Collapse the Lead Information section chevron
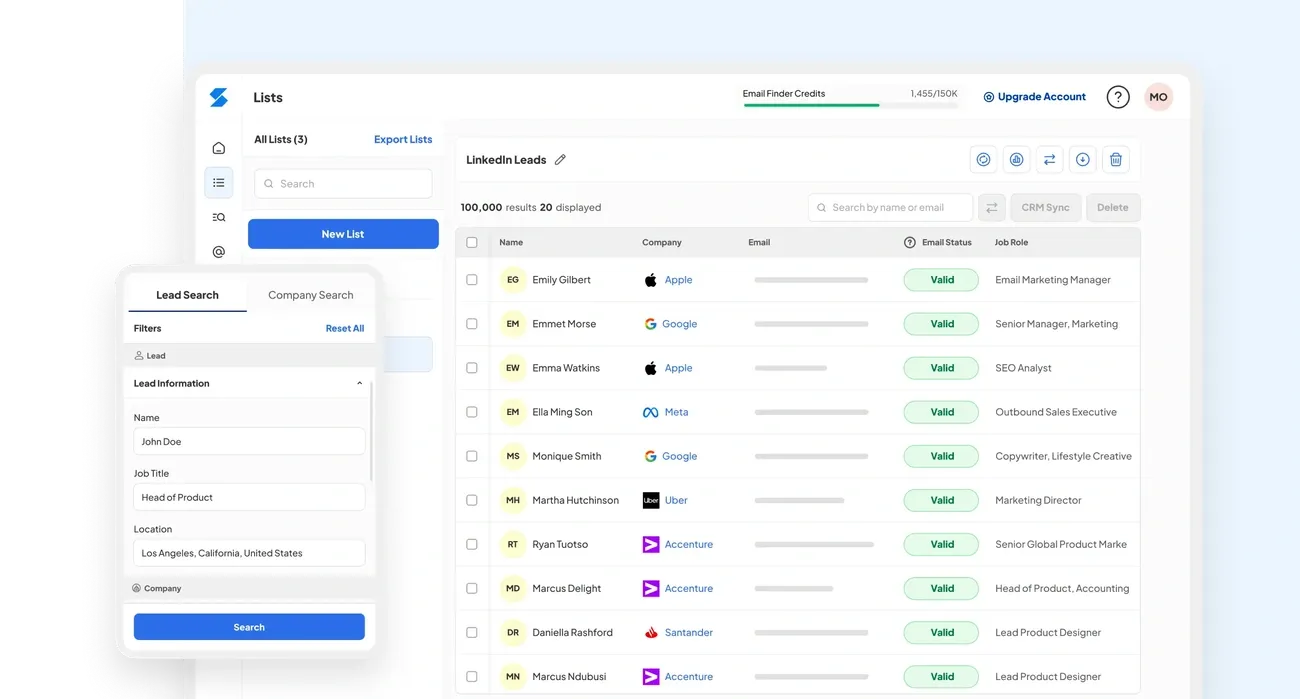1300x699 pixels. 359,384
